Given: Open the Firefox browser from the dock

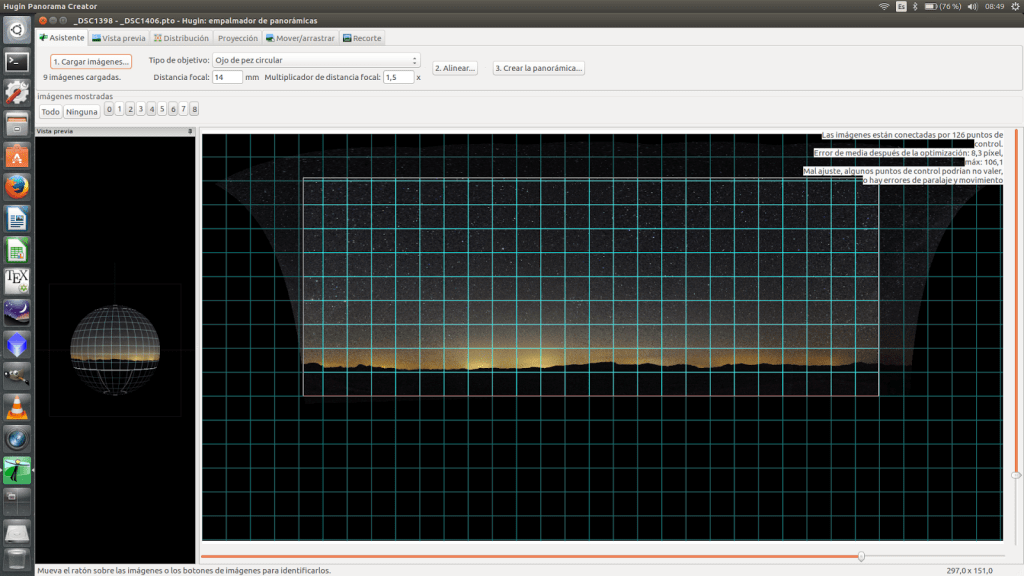Looking at the screenshot, I should [17, 187].
